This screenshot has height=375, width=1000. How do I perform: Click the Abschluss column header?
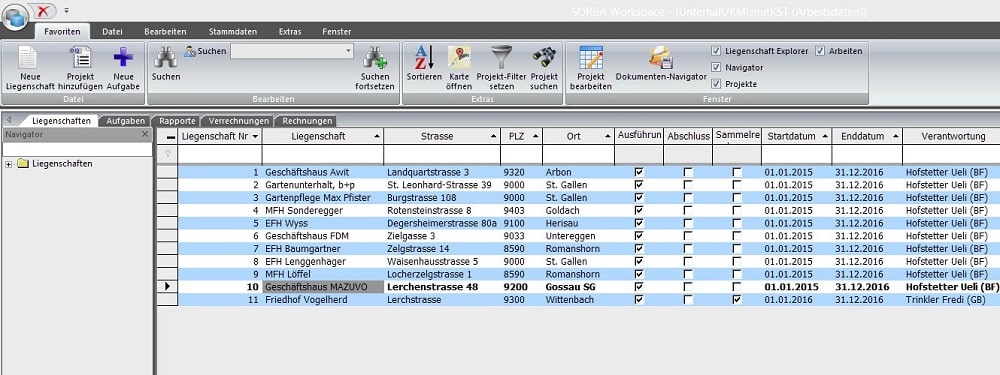(x=688, y=136)
